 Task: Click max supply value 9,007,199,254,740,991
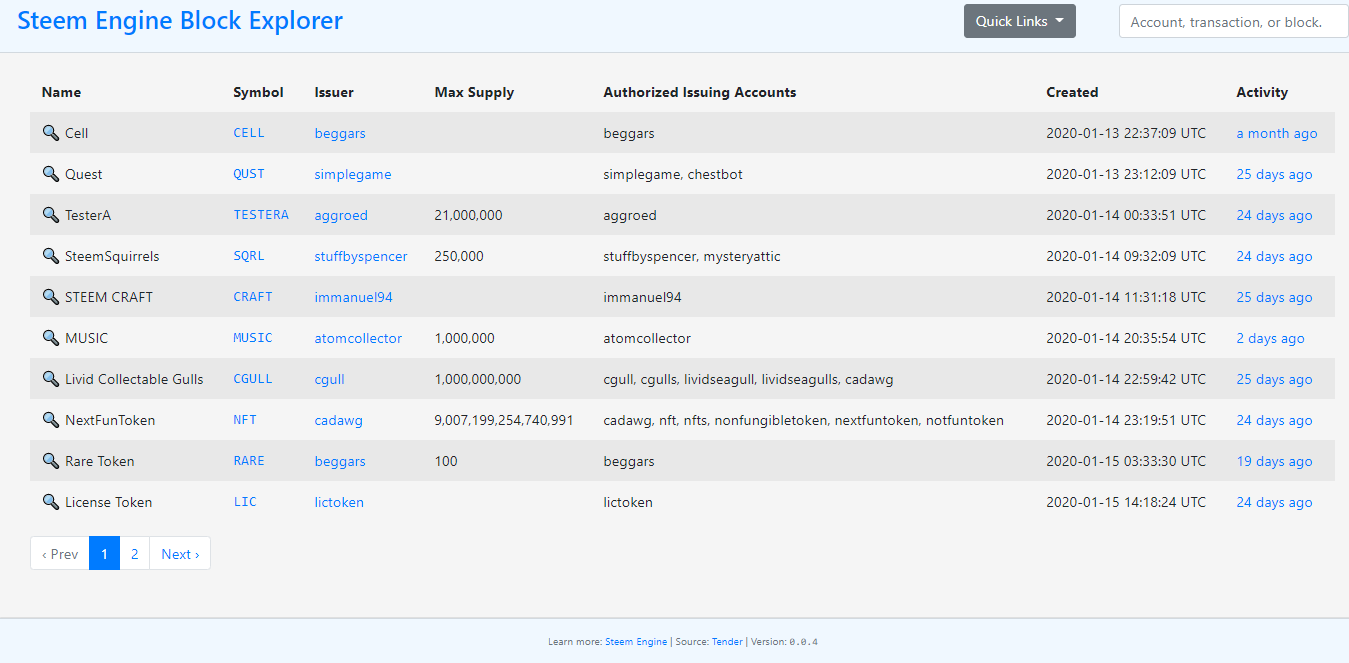(x=504, y=420)
